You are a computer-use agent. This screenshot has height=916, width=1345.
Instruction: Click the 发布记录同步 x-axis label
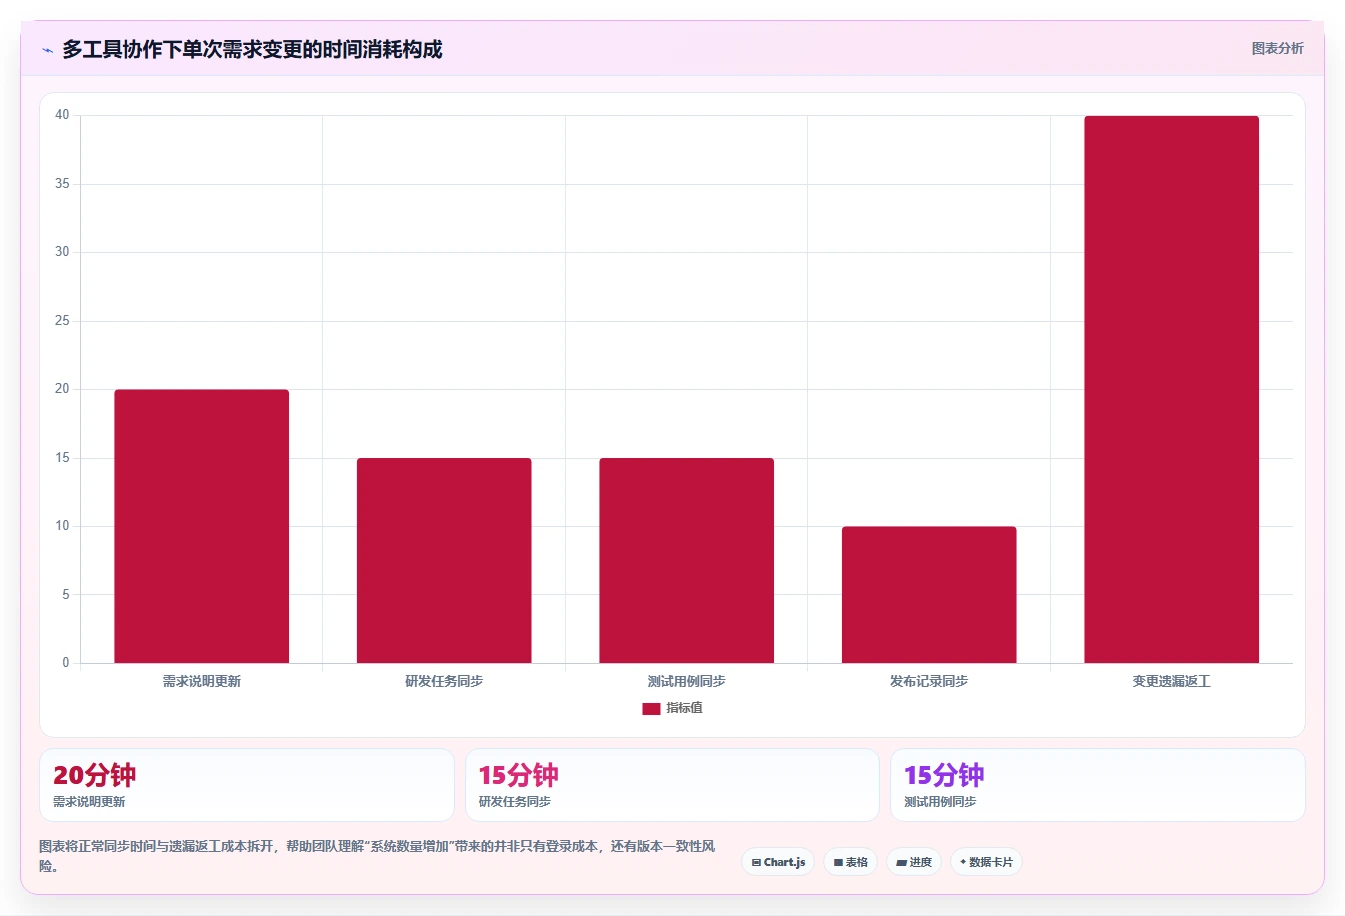pos(929,681)
